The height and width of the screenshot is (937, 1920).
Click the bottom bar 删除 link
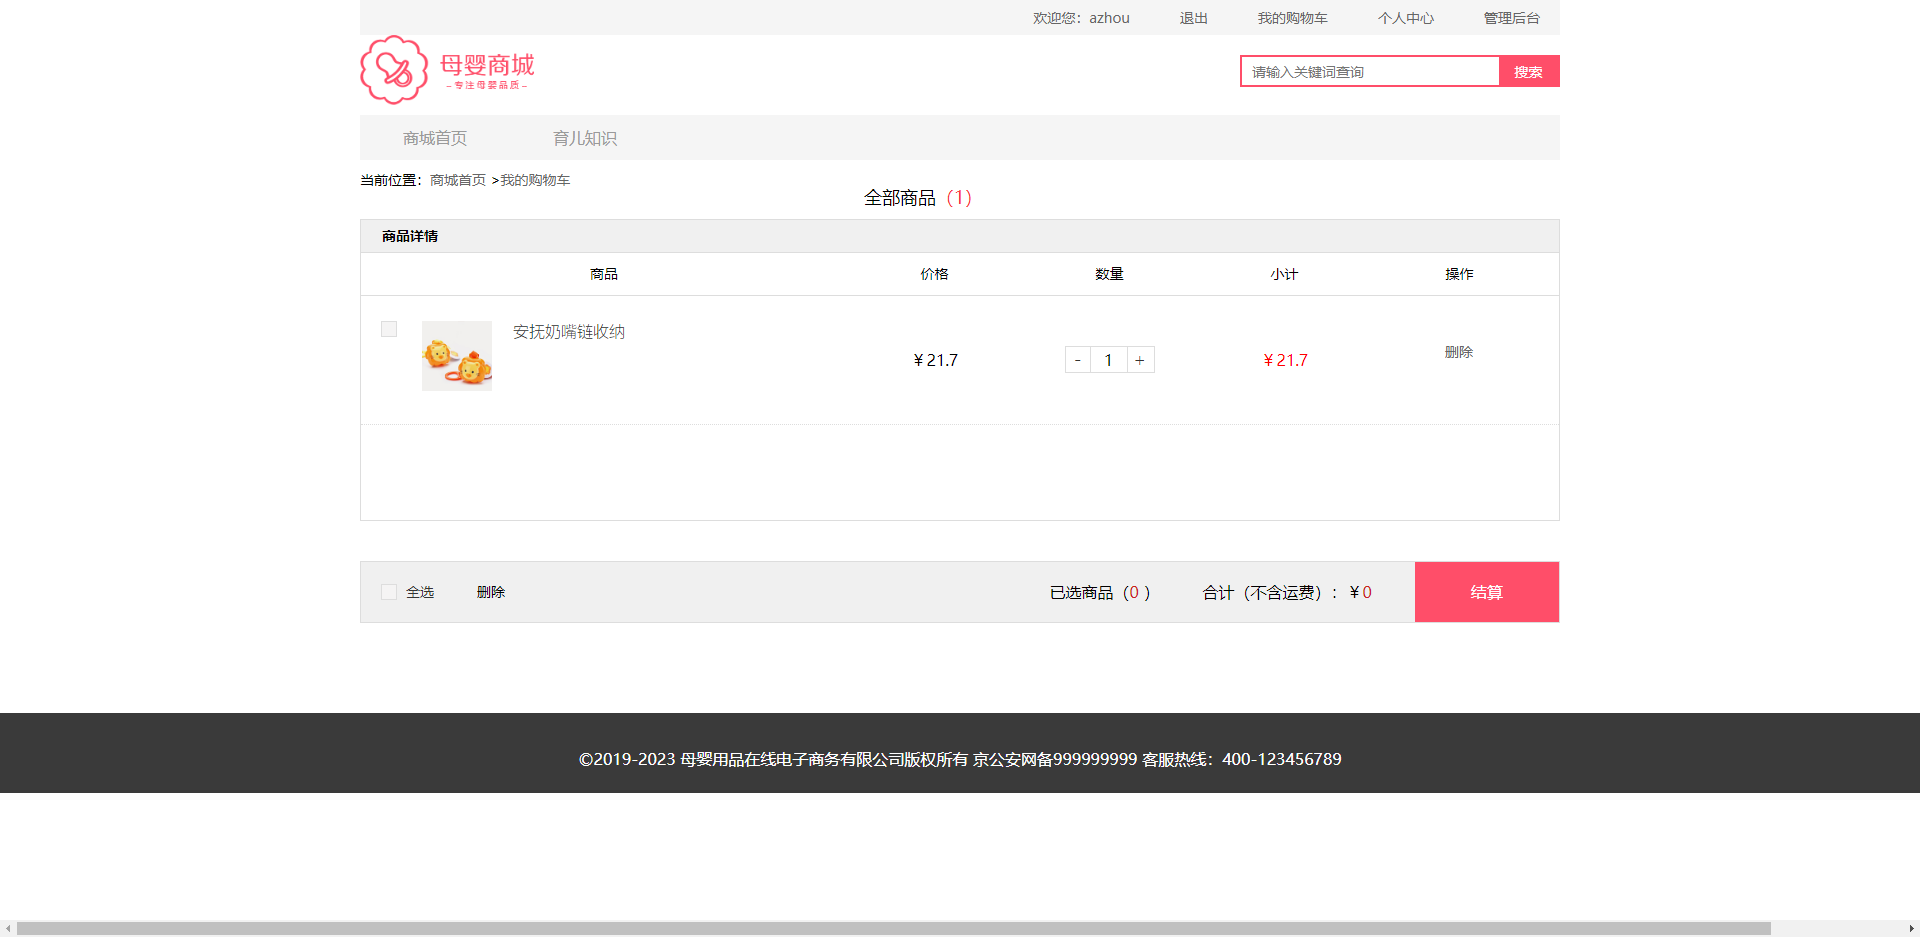pyautogui.click(x=490, y=592)
